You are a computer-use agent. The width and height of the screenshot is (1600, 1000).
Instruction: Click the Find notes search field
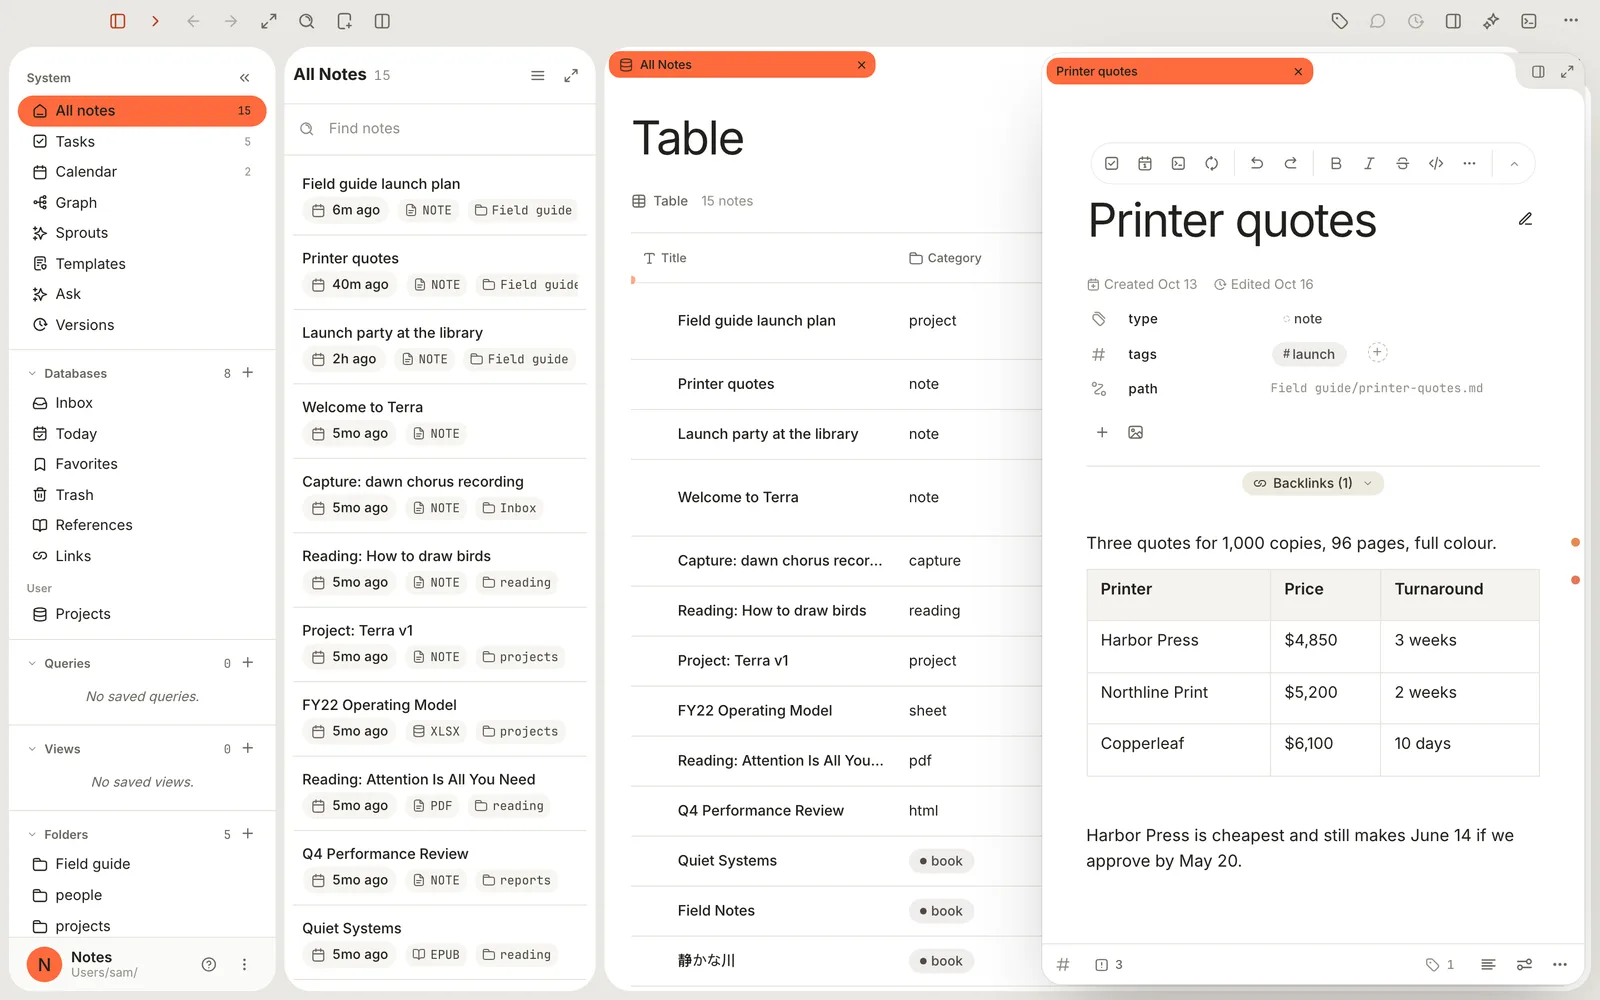pos(440,128)
